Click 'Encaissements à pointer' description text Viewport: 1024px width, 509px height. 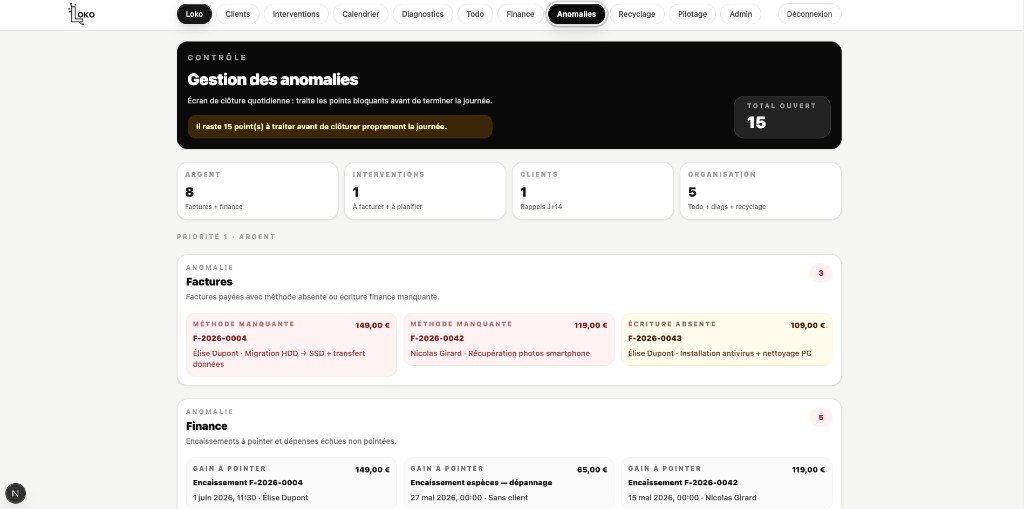click(x=291, y=441)
